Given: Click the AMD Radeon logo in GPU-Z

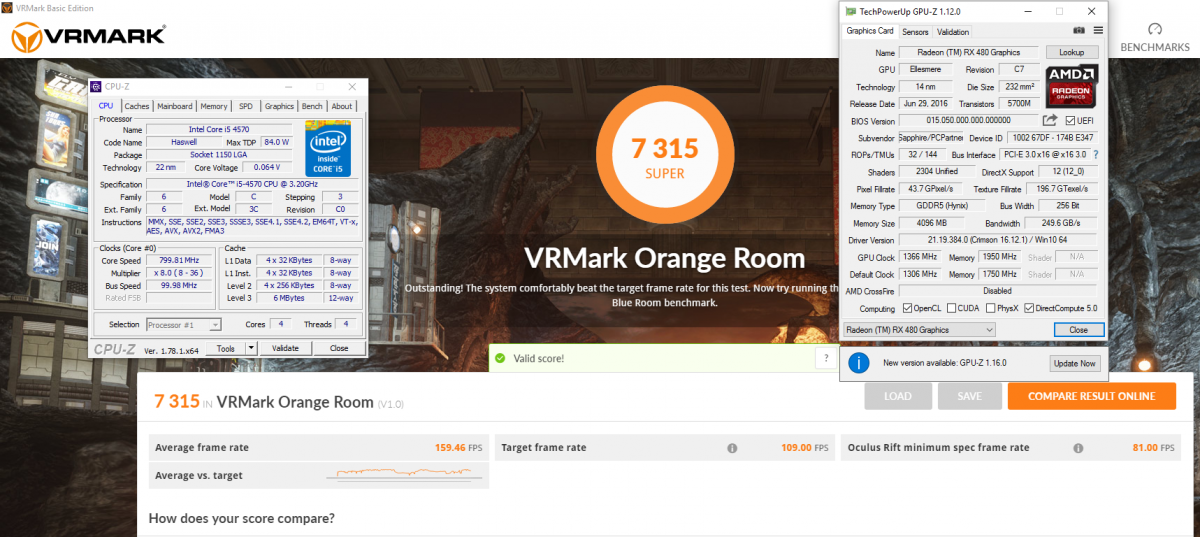Looking at the screenshot, I should 1071,86.
